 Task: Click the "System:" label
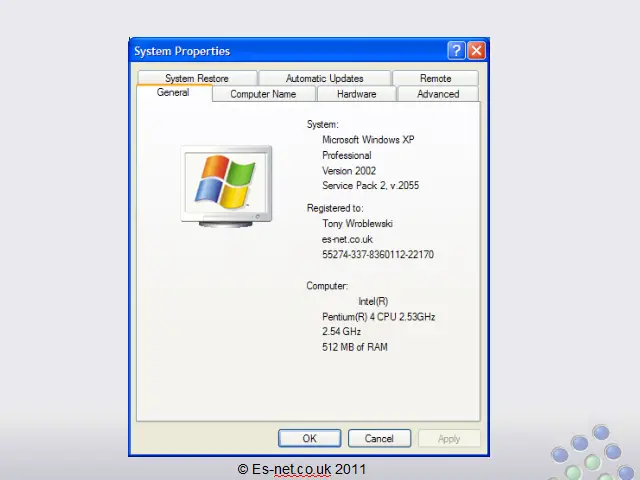click(x=322, y=124)
